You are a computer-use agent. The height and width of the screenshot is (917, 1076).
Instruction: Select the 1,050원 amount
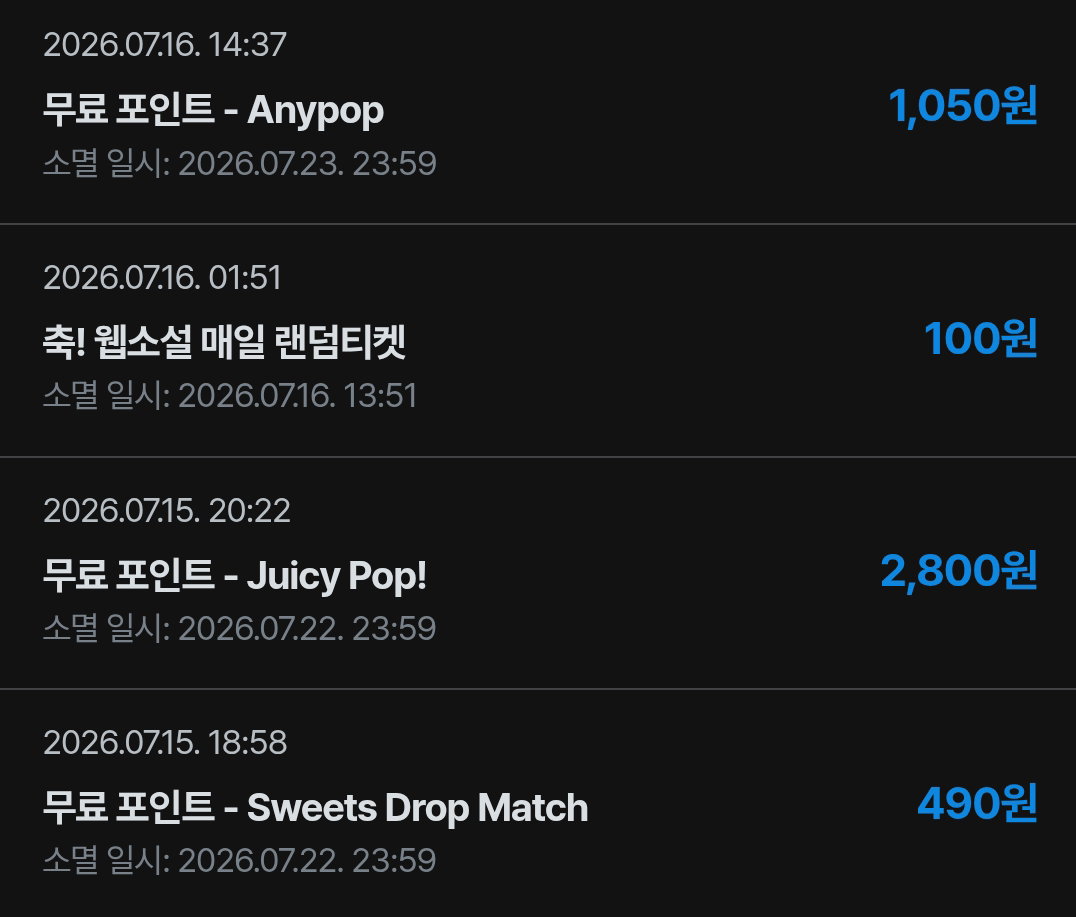(962, 106)
